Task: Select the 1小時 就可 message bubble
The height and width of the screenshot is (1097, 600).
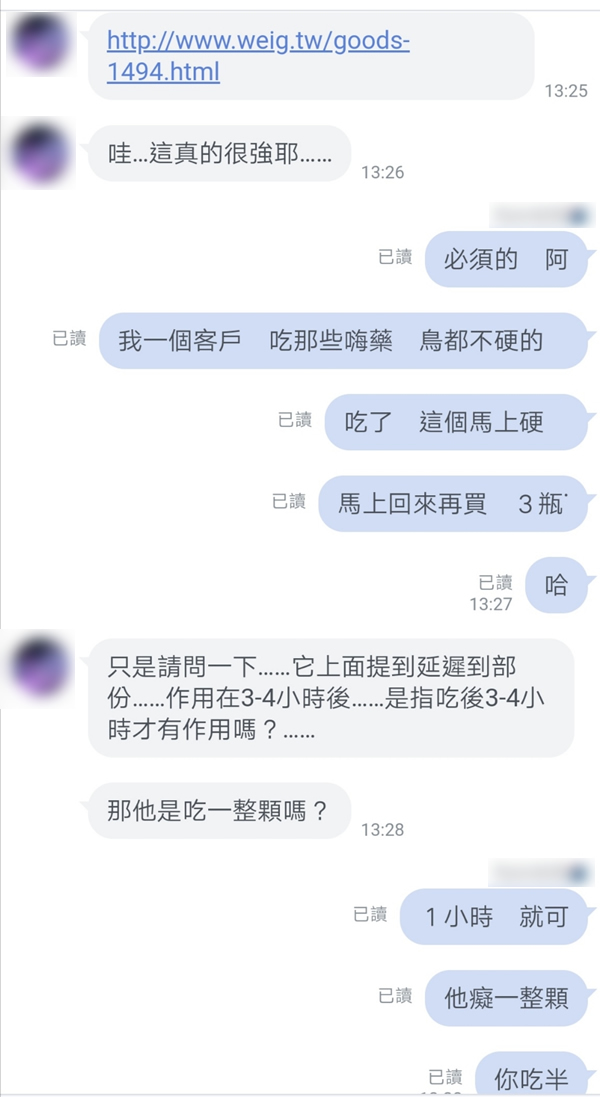Action: pos(494,916)
